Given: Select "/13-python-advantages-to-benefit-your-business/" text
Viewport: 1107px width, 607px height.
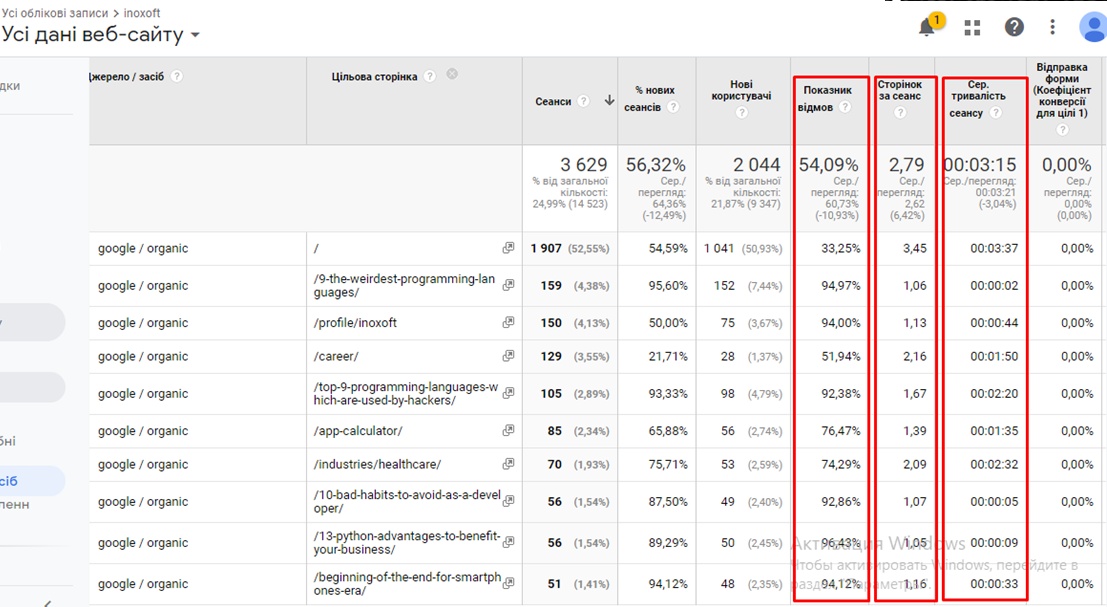Looking at the screenshot, I should click(x=407, y=543).
